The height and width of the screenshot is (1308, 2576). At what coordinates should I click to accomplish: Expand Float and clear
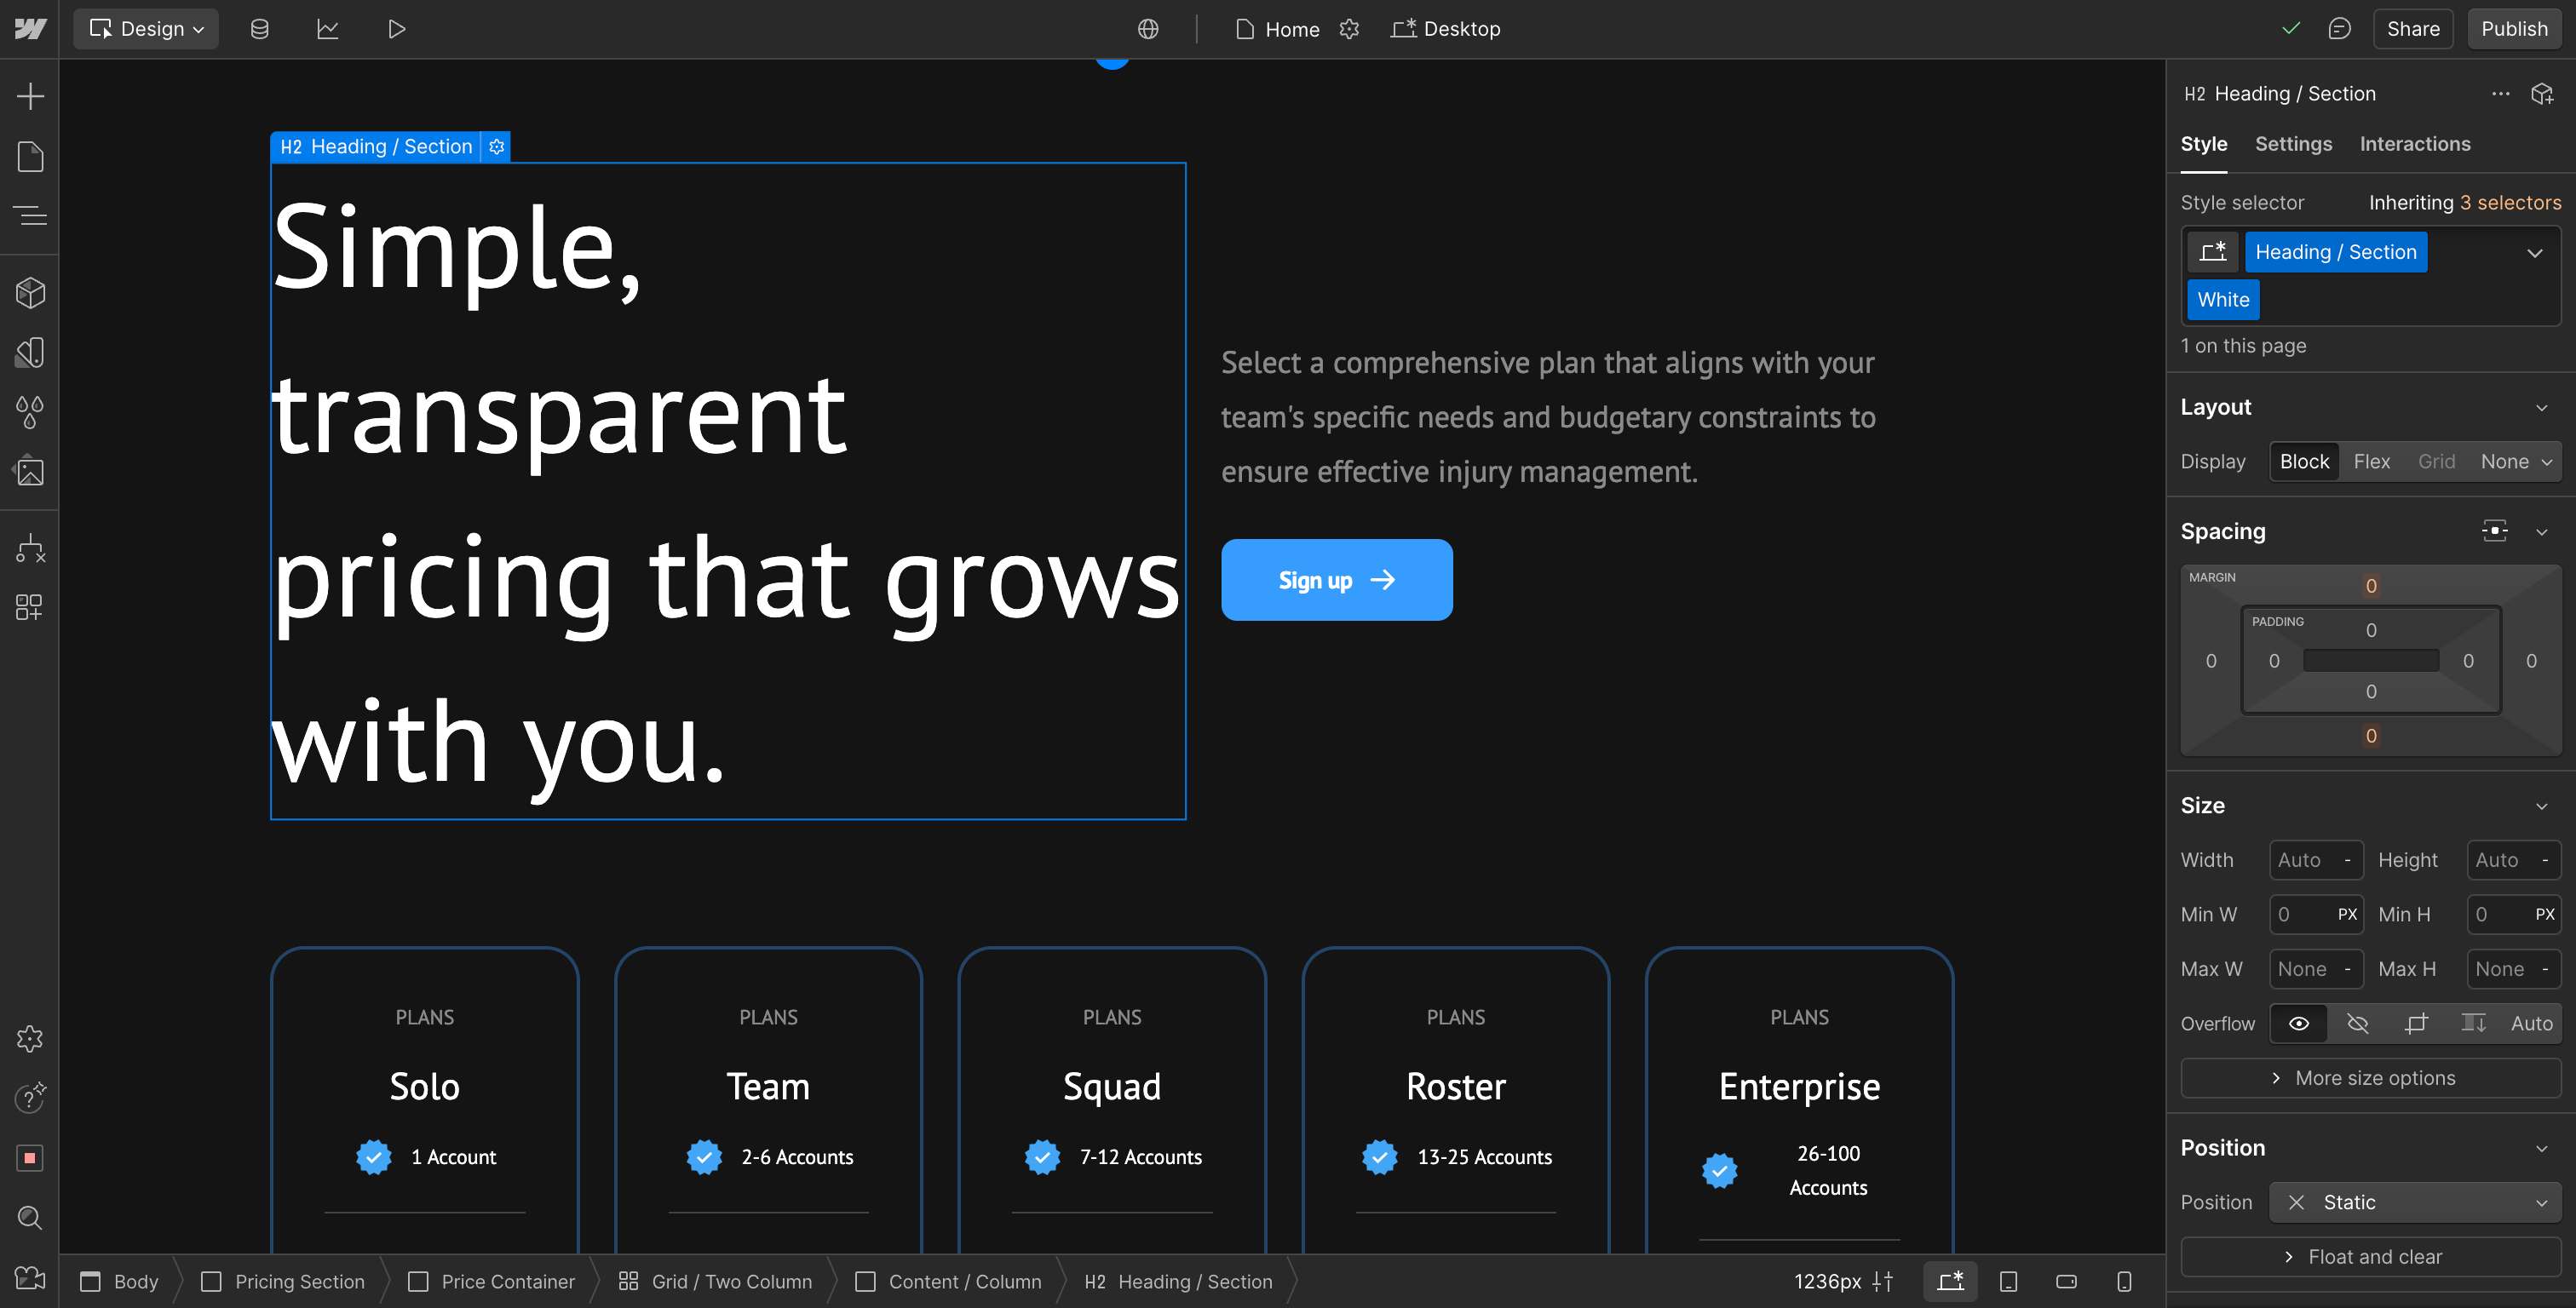coord(2370,1256)
